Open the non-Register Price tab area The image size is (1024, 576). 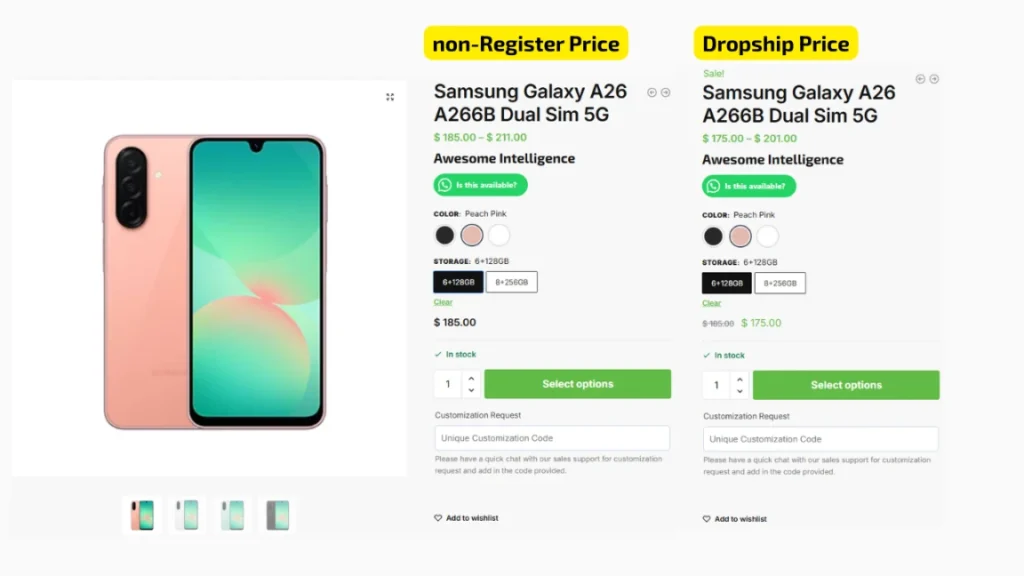(525, 43)
